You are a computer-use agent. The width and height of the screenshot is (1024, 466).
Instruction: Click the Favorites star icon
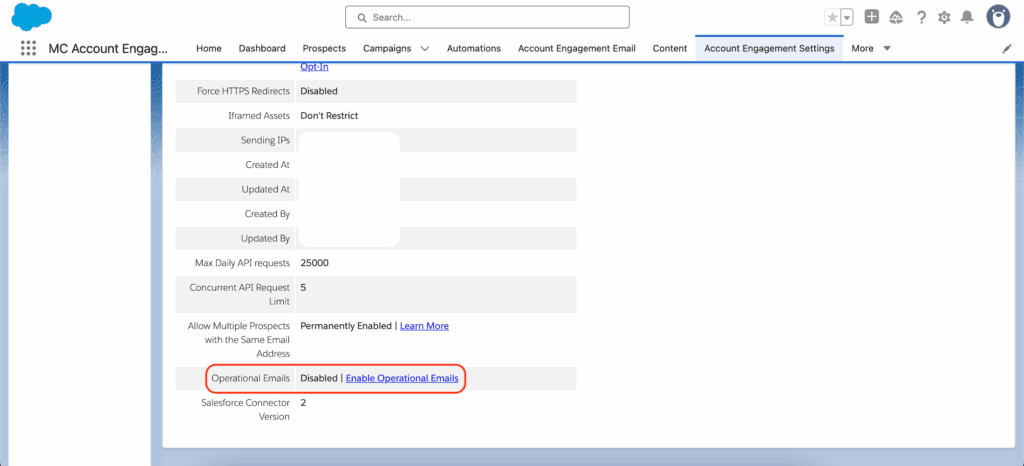[832, 18]
